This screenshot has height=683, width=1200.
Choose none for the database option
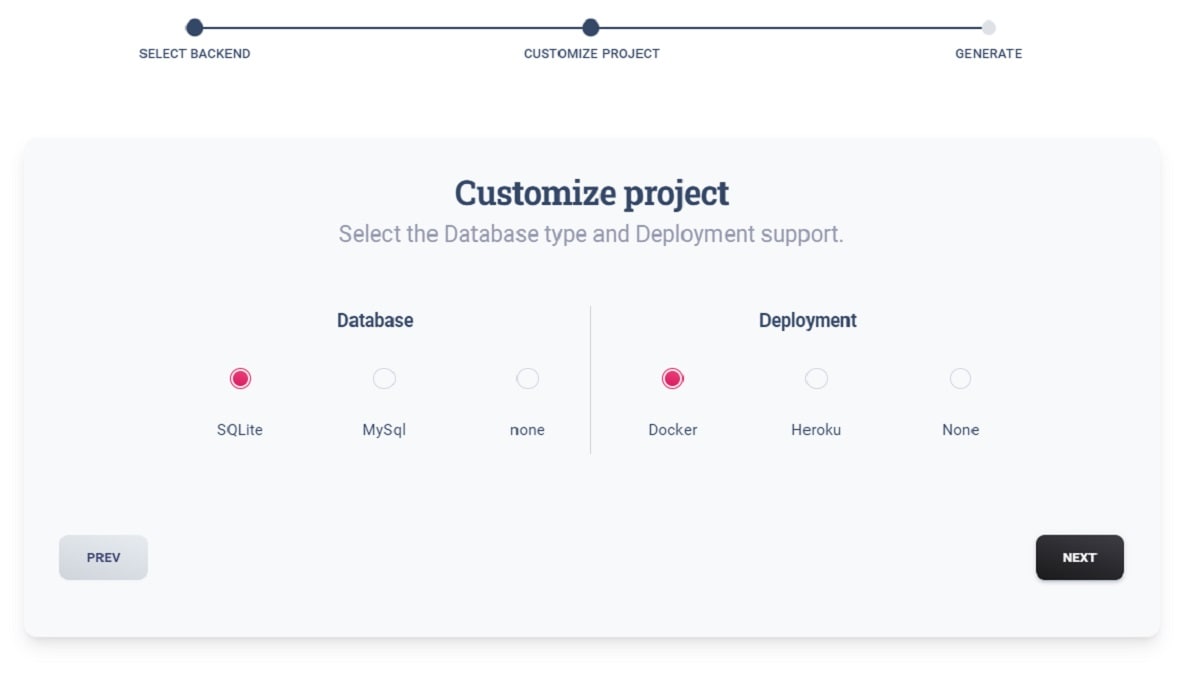click(528, 378)
